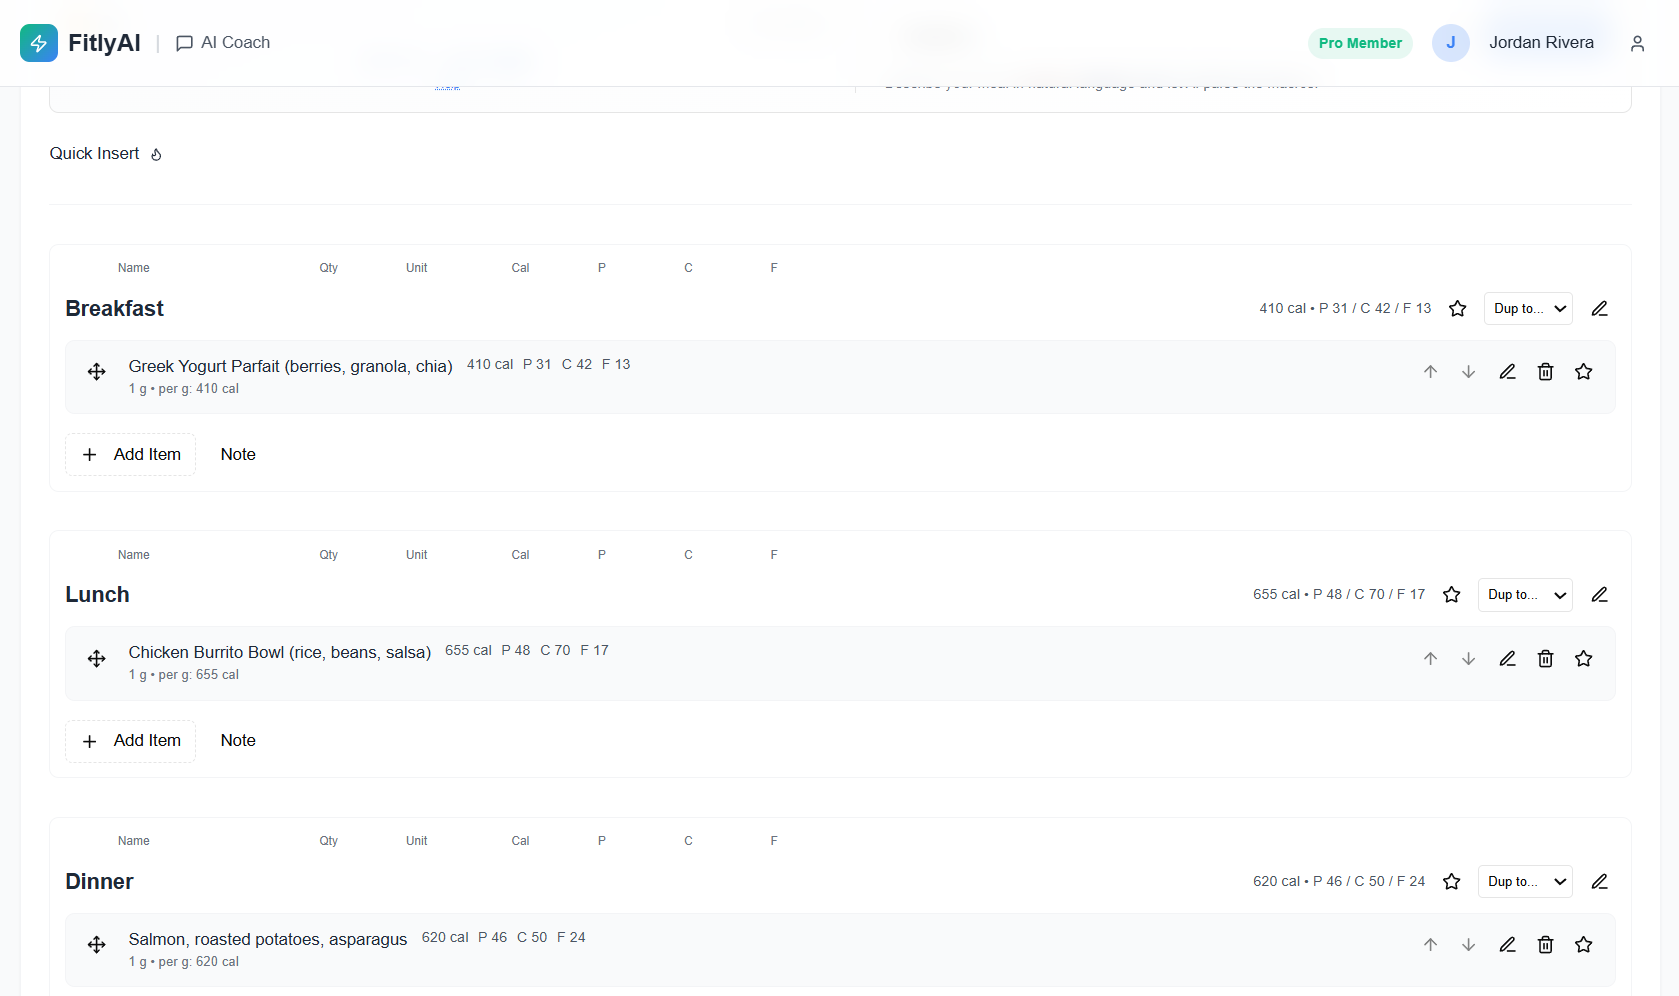Add an item to Breakfast
Screen dimensions: 1679x996
pyautogui.click(x=130, y=454)
